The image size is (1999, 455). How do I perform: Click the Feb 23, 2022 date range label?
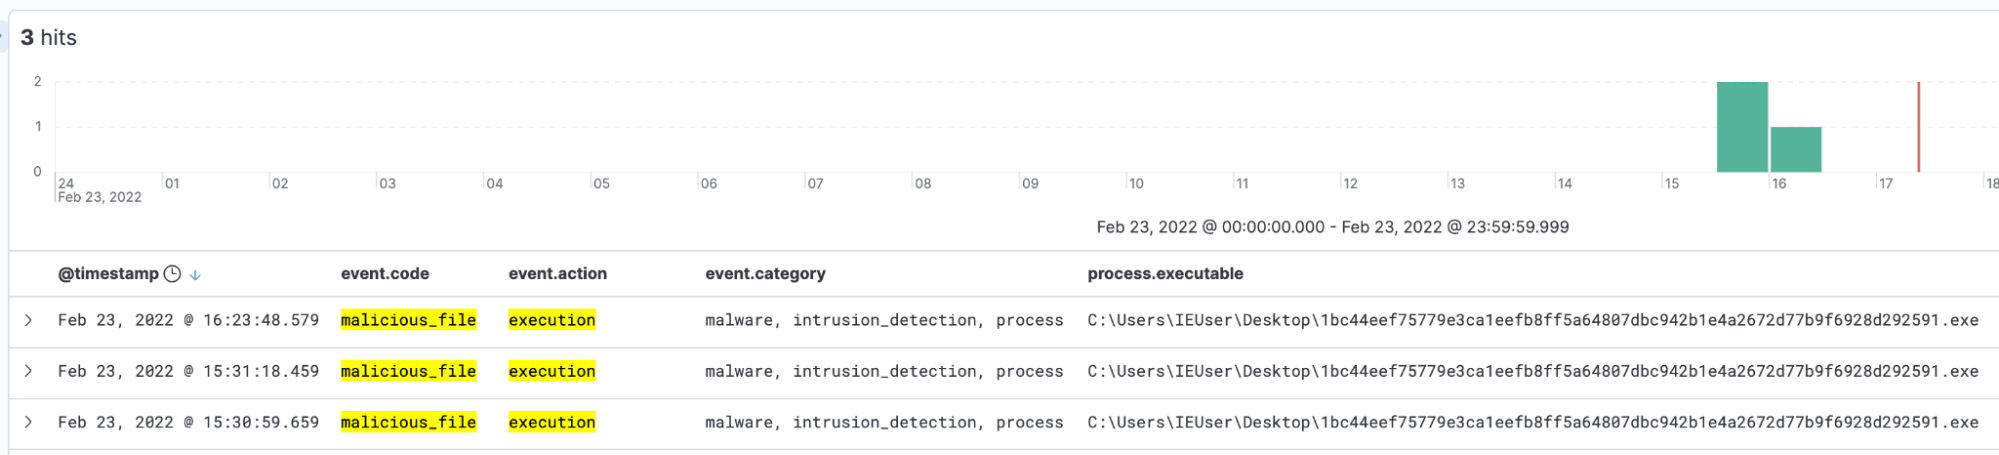coord(1332,227)
